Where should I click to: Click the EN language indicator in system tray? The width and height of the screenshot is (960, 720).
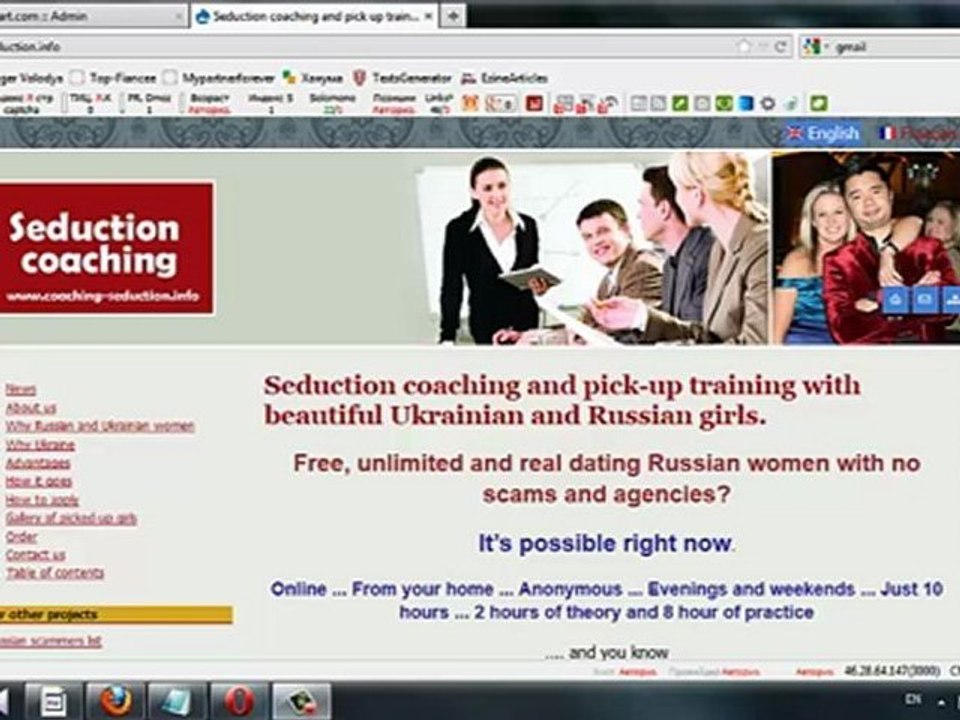click(x=913, y=699)
